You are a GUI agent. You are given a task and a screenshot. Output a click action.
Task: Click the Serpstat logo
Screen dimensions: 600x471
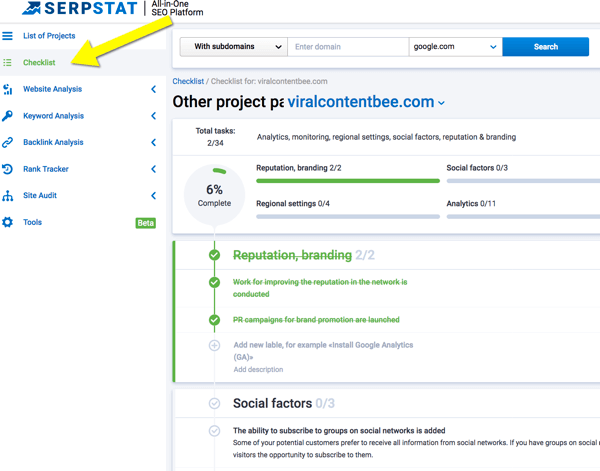(x=80, y=8)
